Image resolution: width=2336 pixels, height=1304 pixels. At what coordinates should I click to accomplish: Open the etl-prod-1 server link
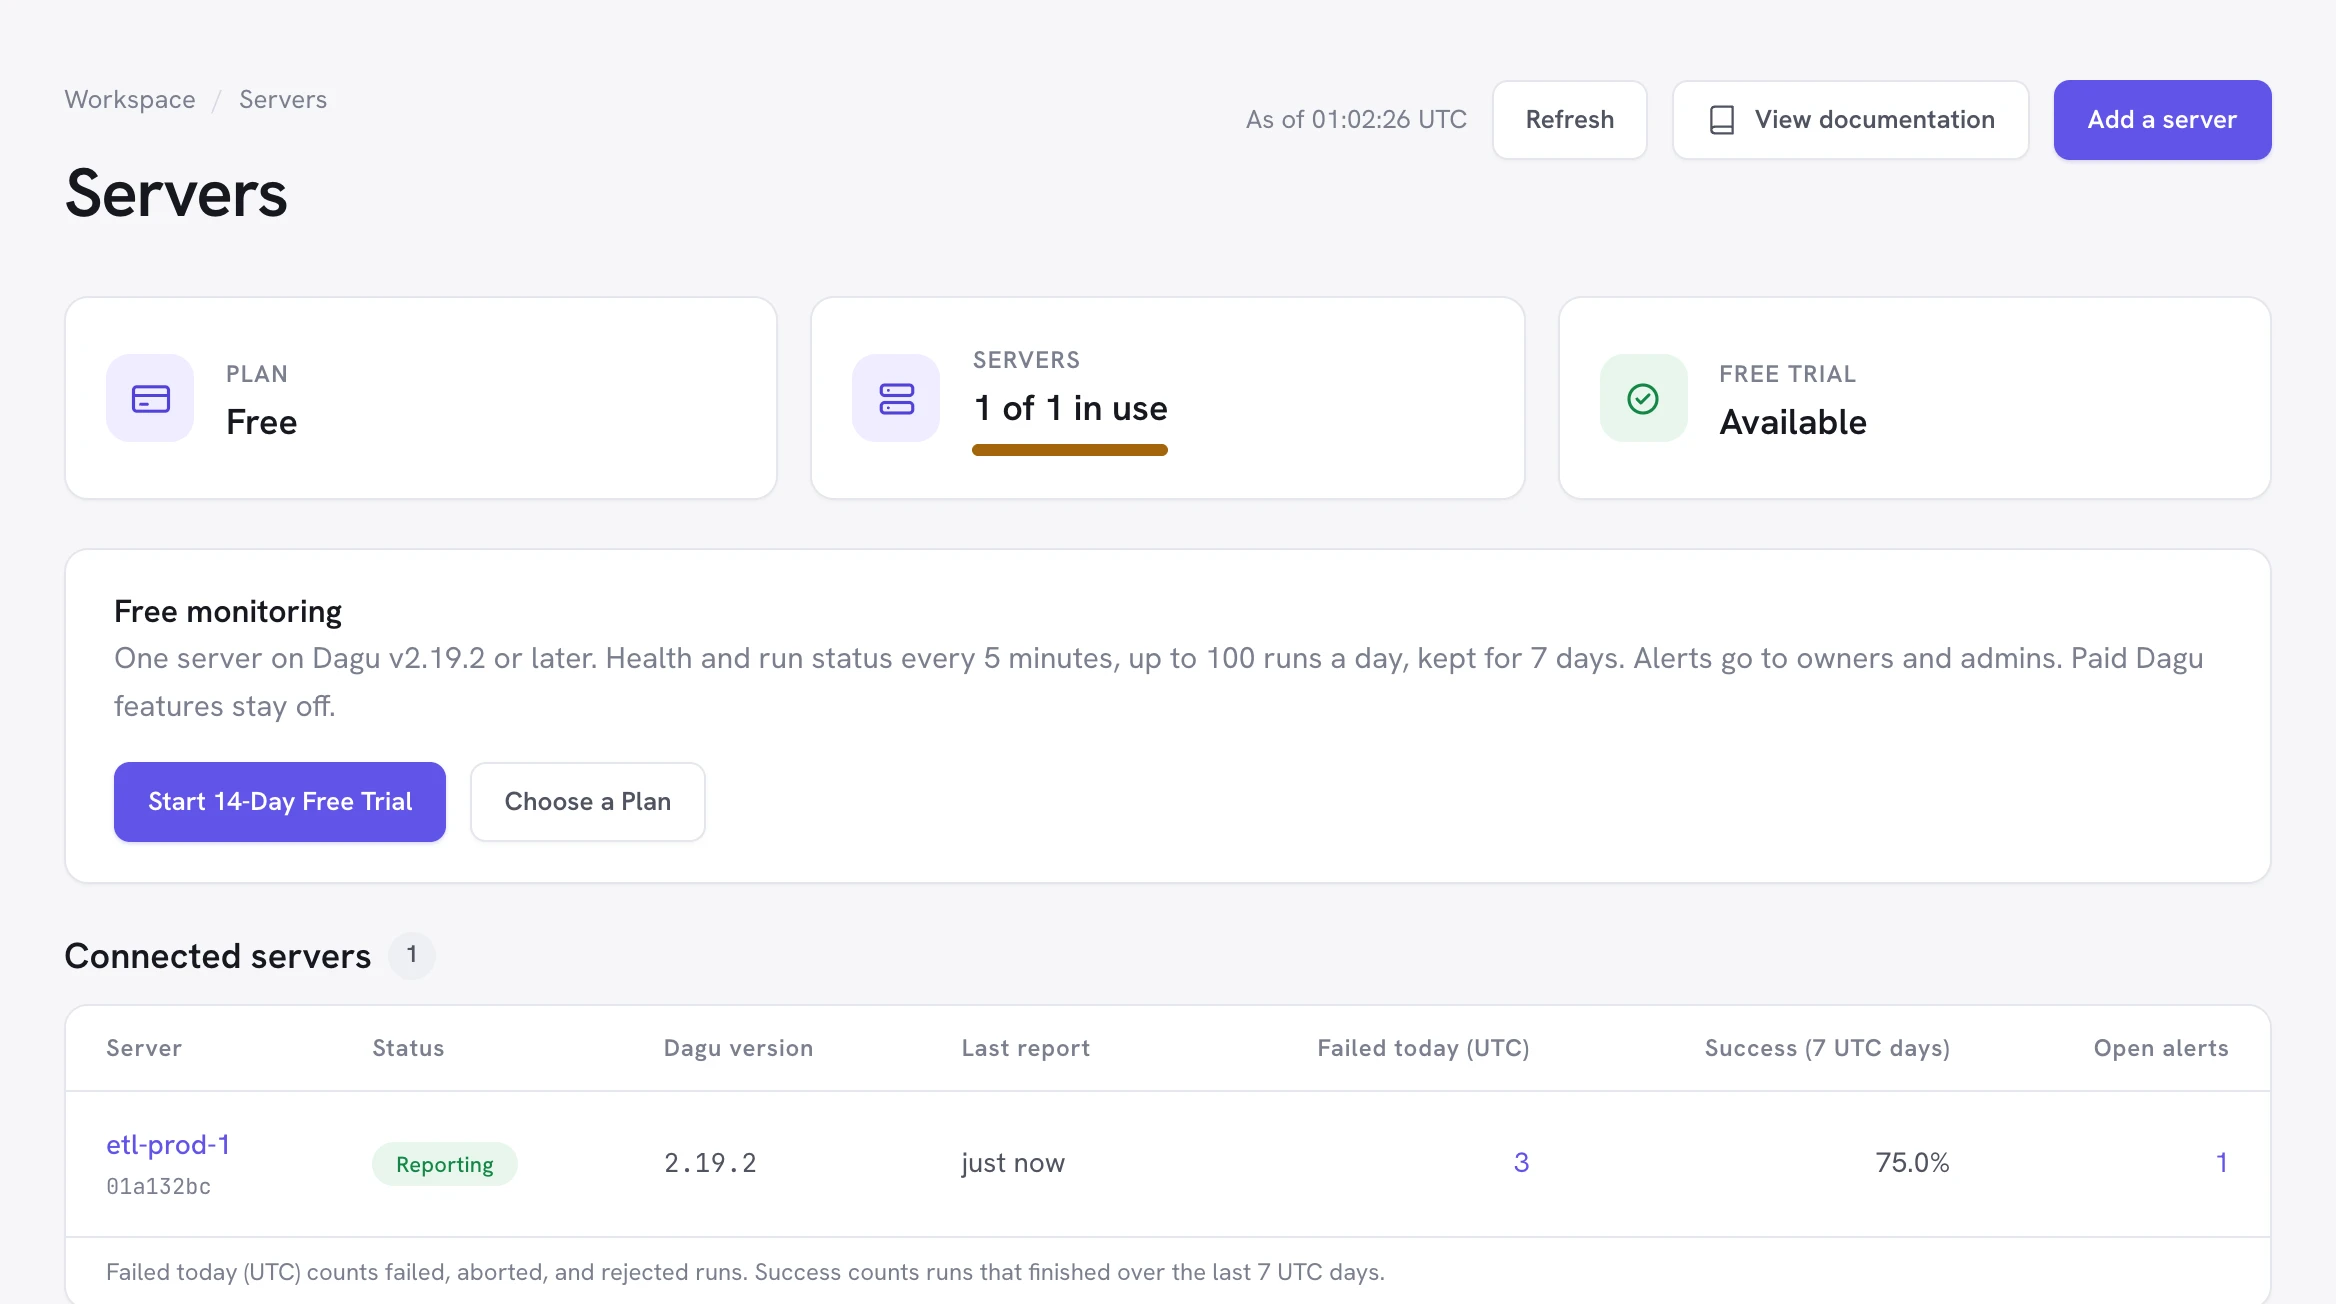[x=168, y=1144]
